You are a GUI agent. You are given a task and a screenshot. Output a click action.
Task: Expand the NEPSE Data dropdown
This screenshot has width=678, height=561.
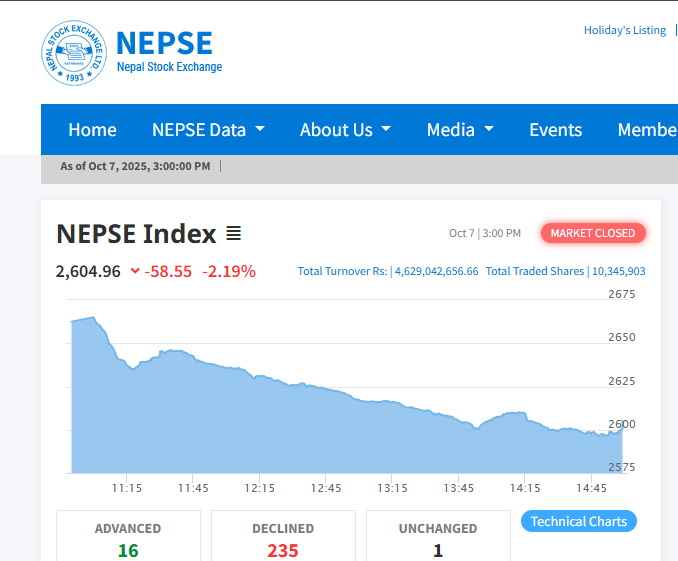coord(208,130)
